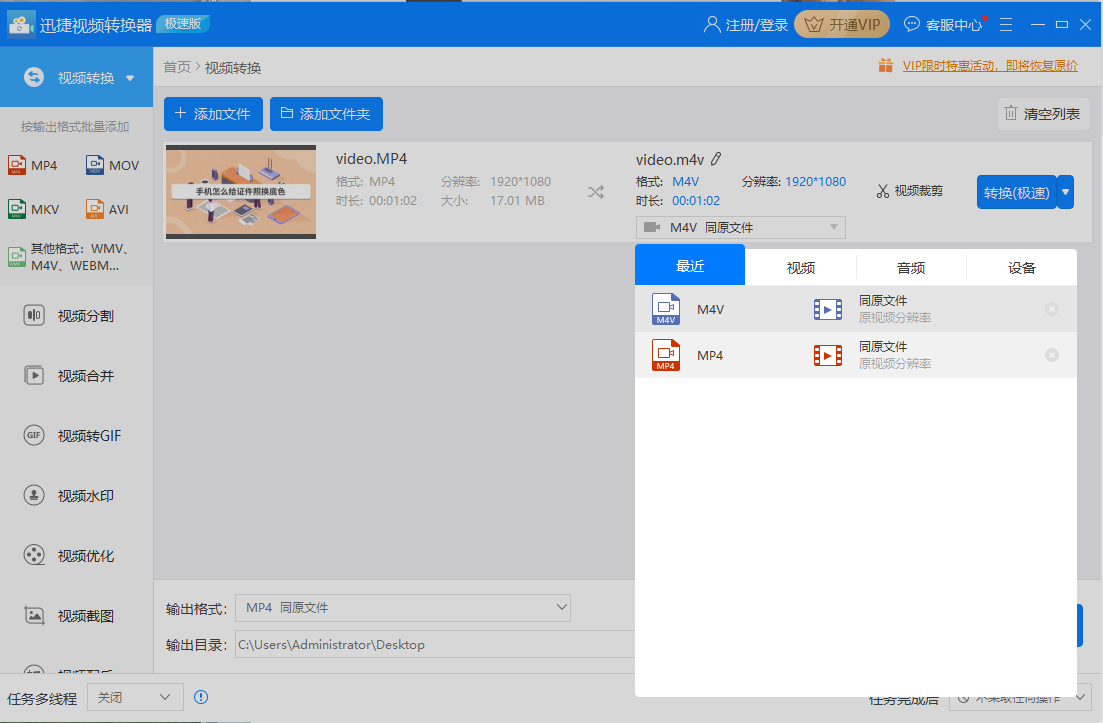This screenshot has width=1103, height=723.
Task: Rename the output file via the pencil icon
Action: point(715,158)
